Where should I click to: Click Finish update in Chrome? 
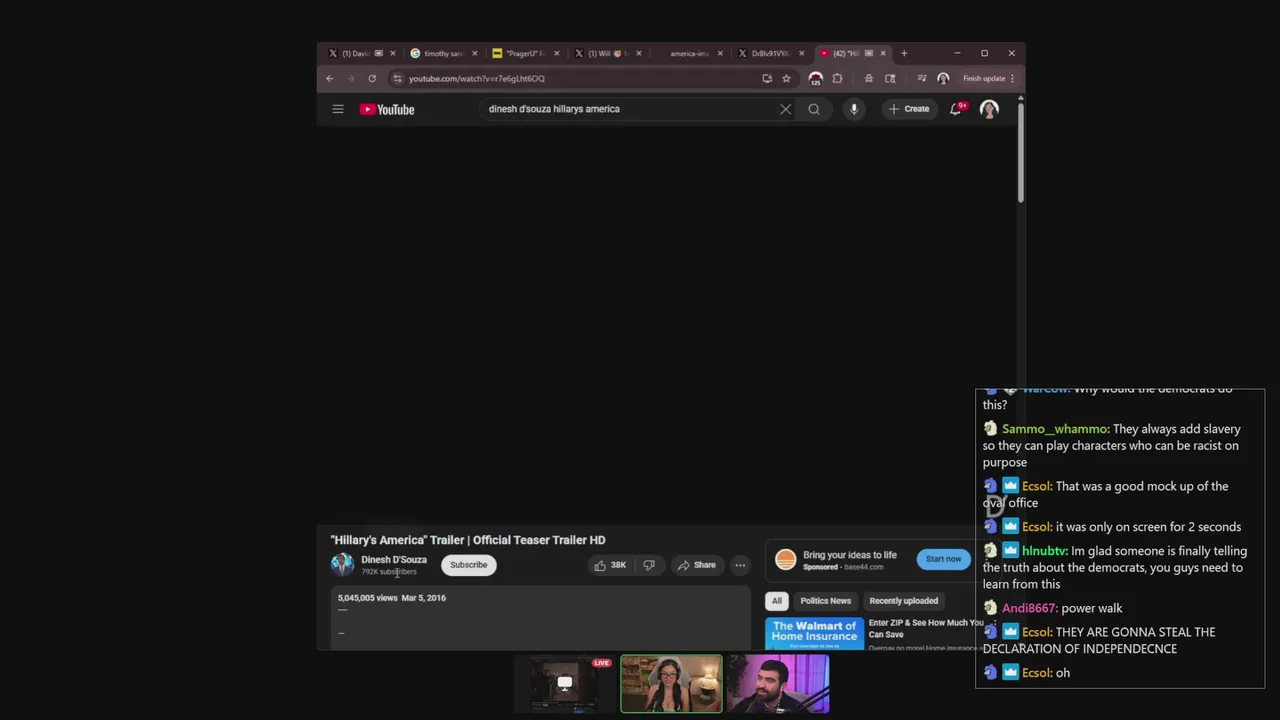tap(988, 78)
